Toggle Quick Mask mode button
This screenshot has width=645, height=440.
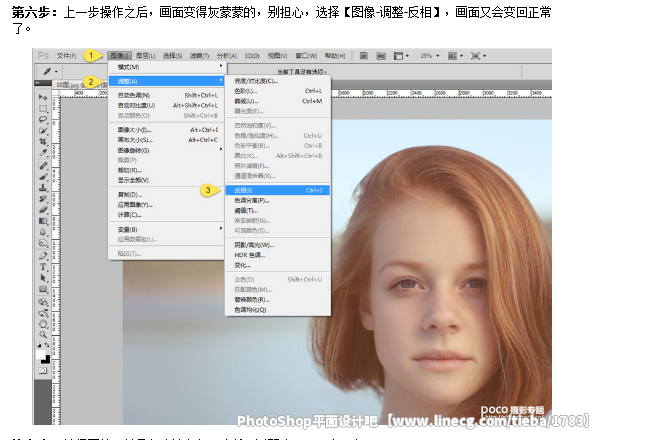[x=43, y=371]
